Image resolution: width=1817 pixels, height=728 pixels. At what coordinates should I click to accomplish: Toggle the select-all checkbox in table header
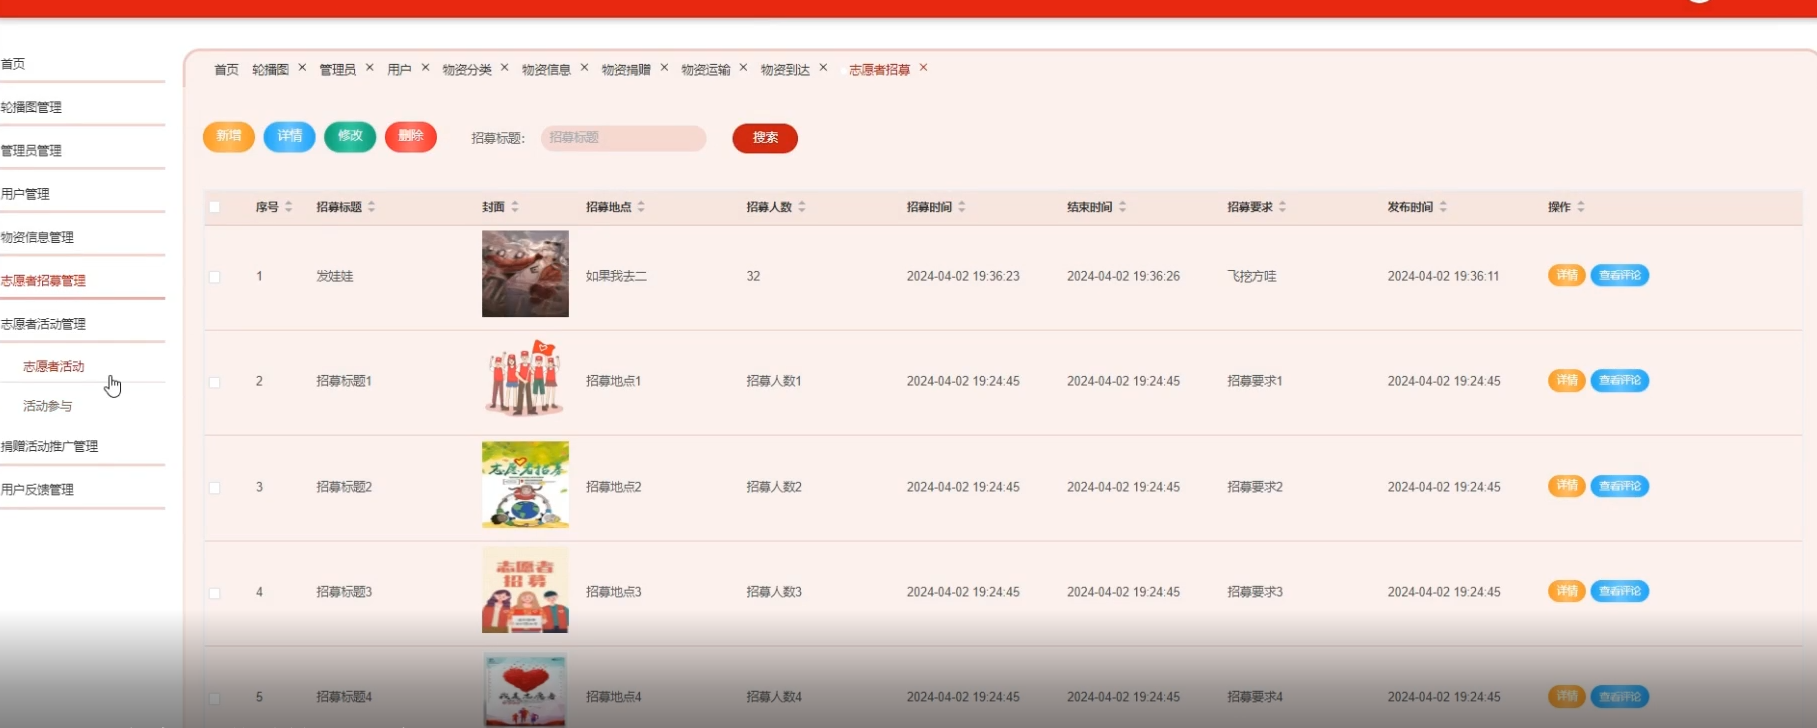(x=214, y=207)
